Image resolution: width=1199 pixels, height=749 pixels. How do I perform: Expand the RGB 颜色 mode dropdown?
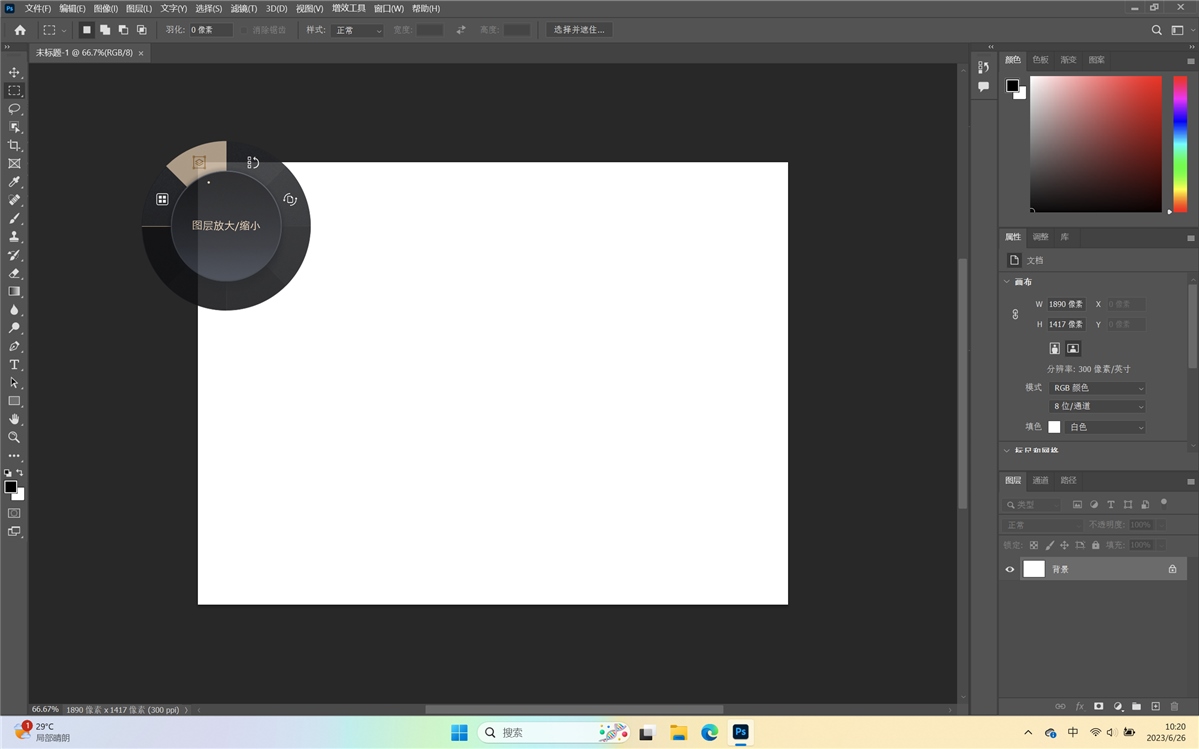[x=1097, y=388]
